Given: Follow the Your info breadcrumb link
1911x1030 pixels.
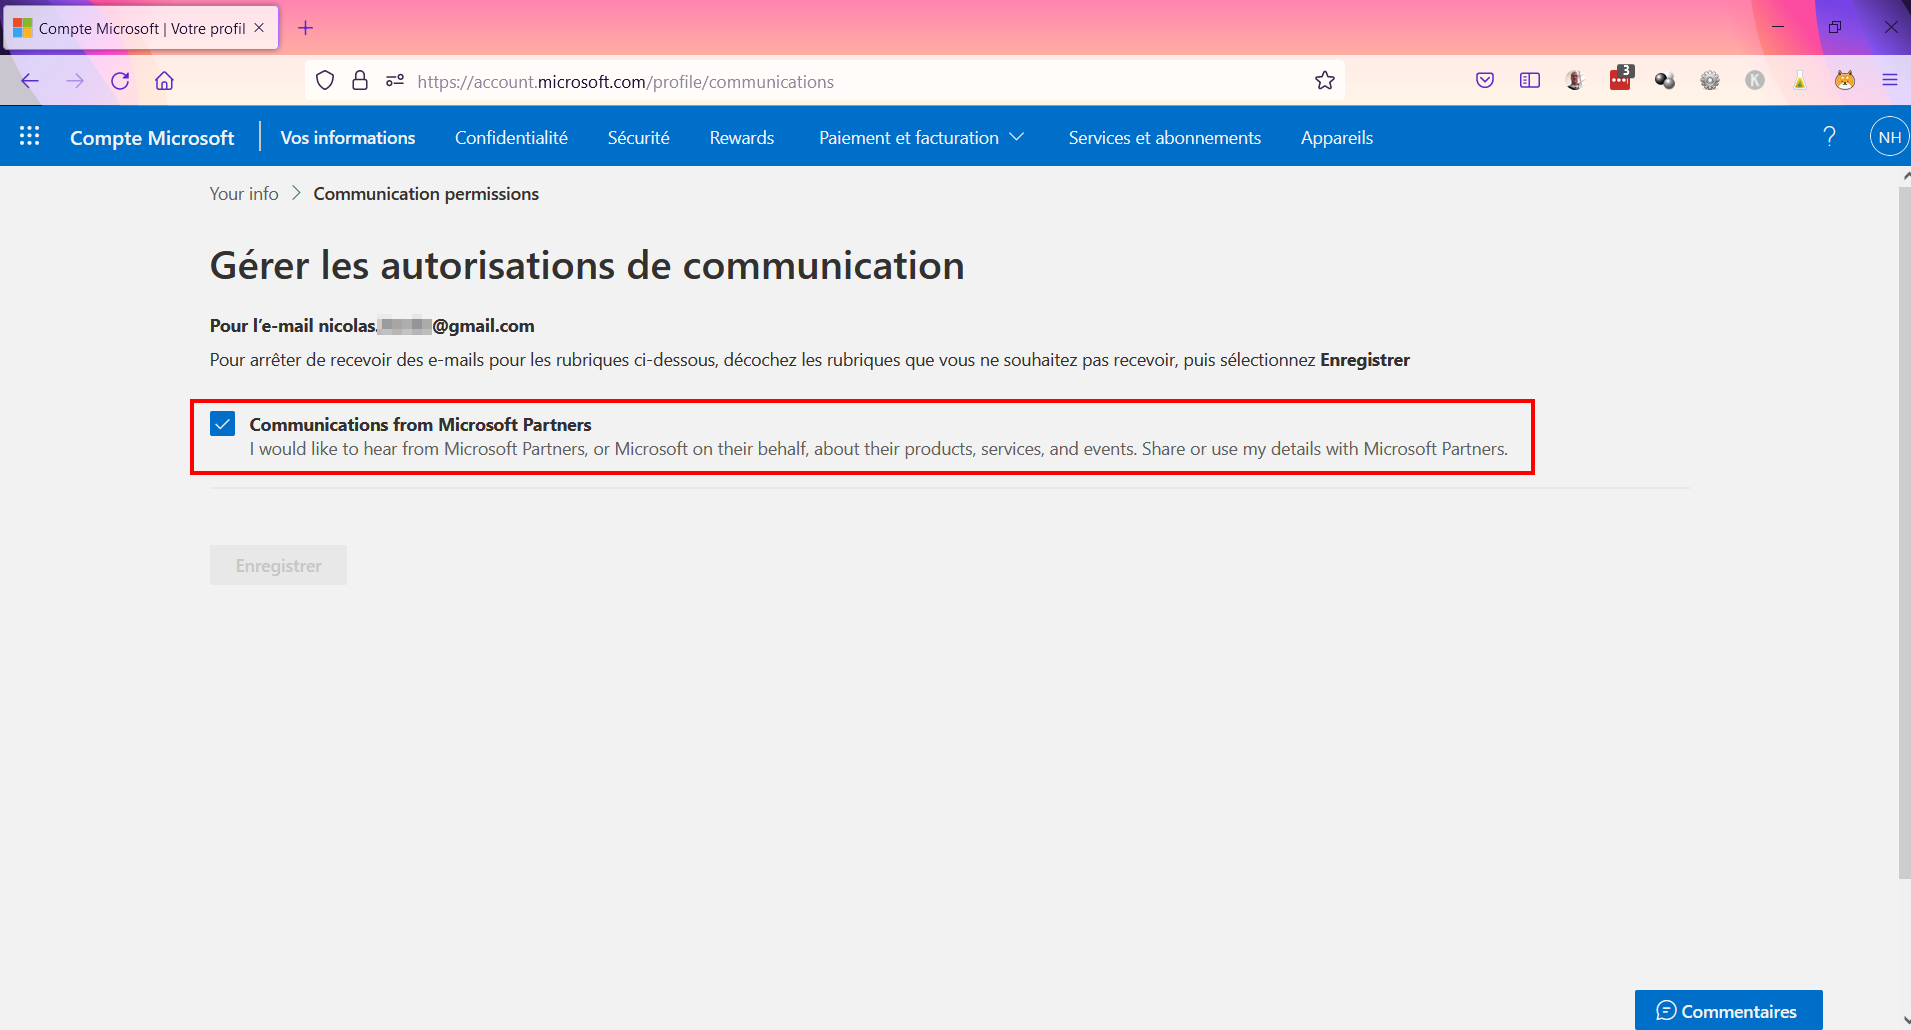Looking at the screenshot, I should tap(244, 194).
